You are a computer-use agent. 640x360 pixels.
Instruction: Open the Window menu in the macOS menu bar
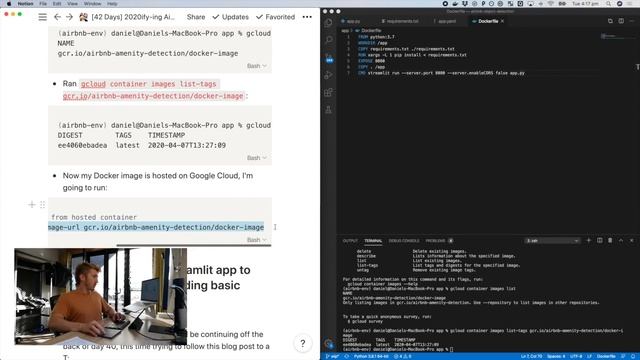tap(92, 4)
